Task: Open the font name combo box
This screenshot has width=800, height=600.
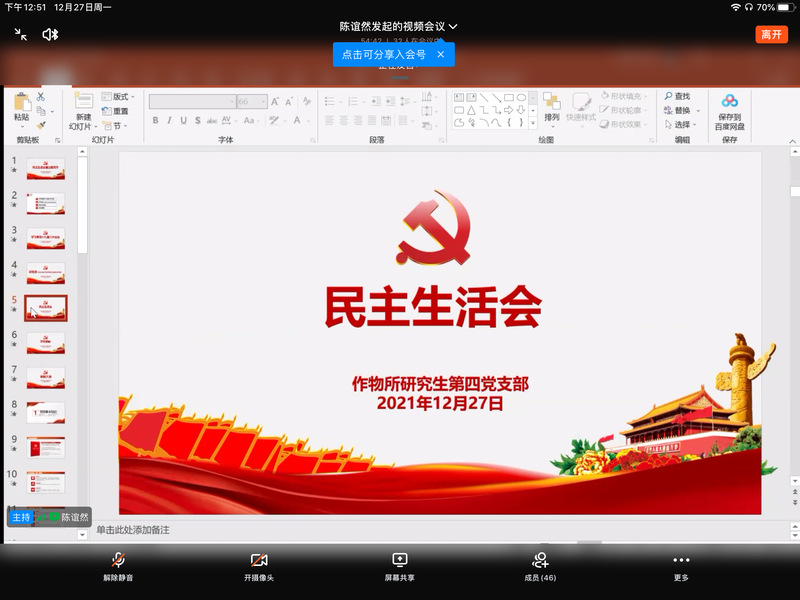Action: tap(192, 102)
